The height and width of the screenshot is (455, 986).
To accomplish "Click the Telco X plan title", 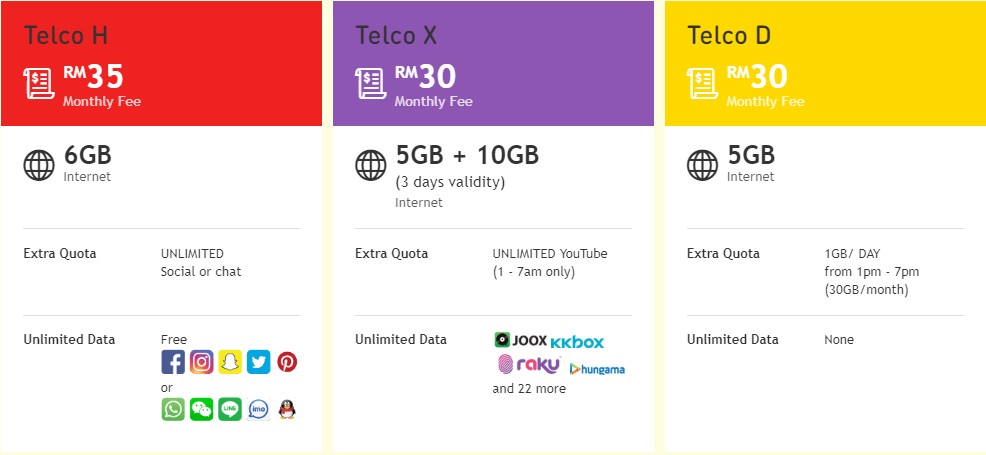I will click(x=396, y=35).
